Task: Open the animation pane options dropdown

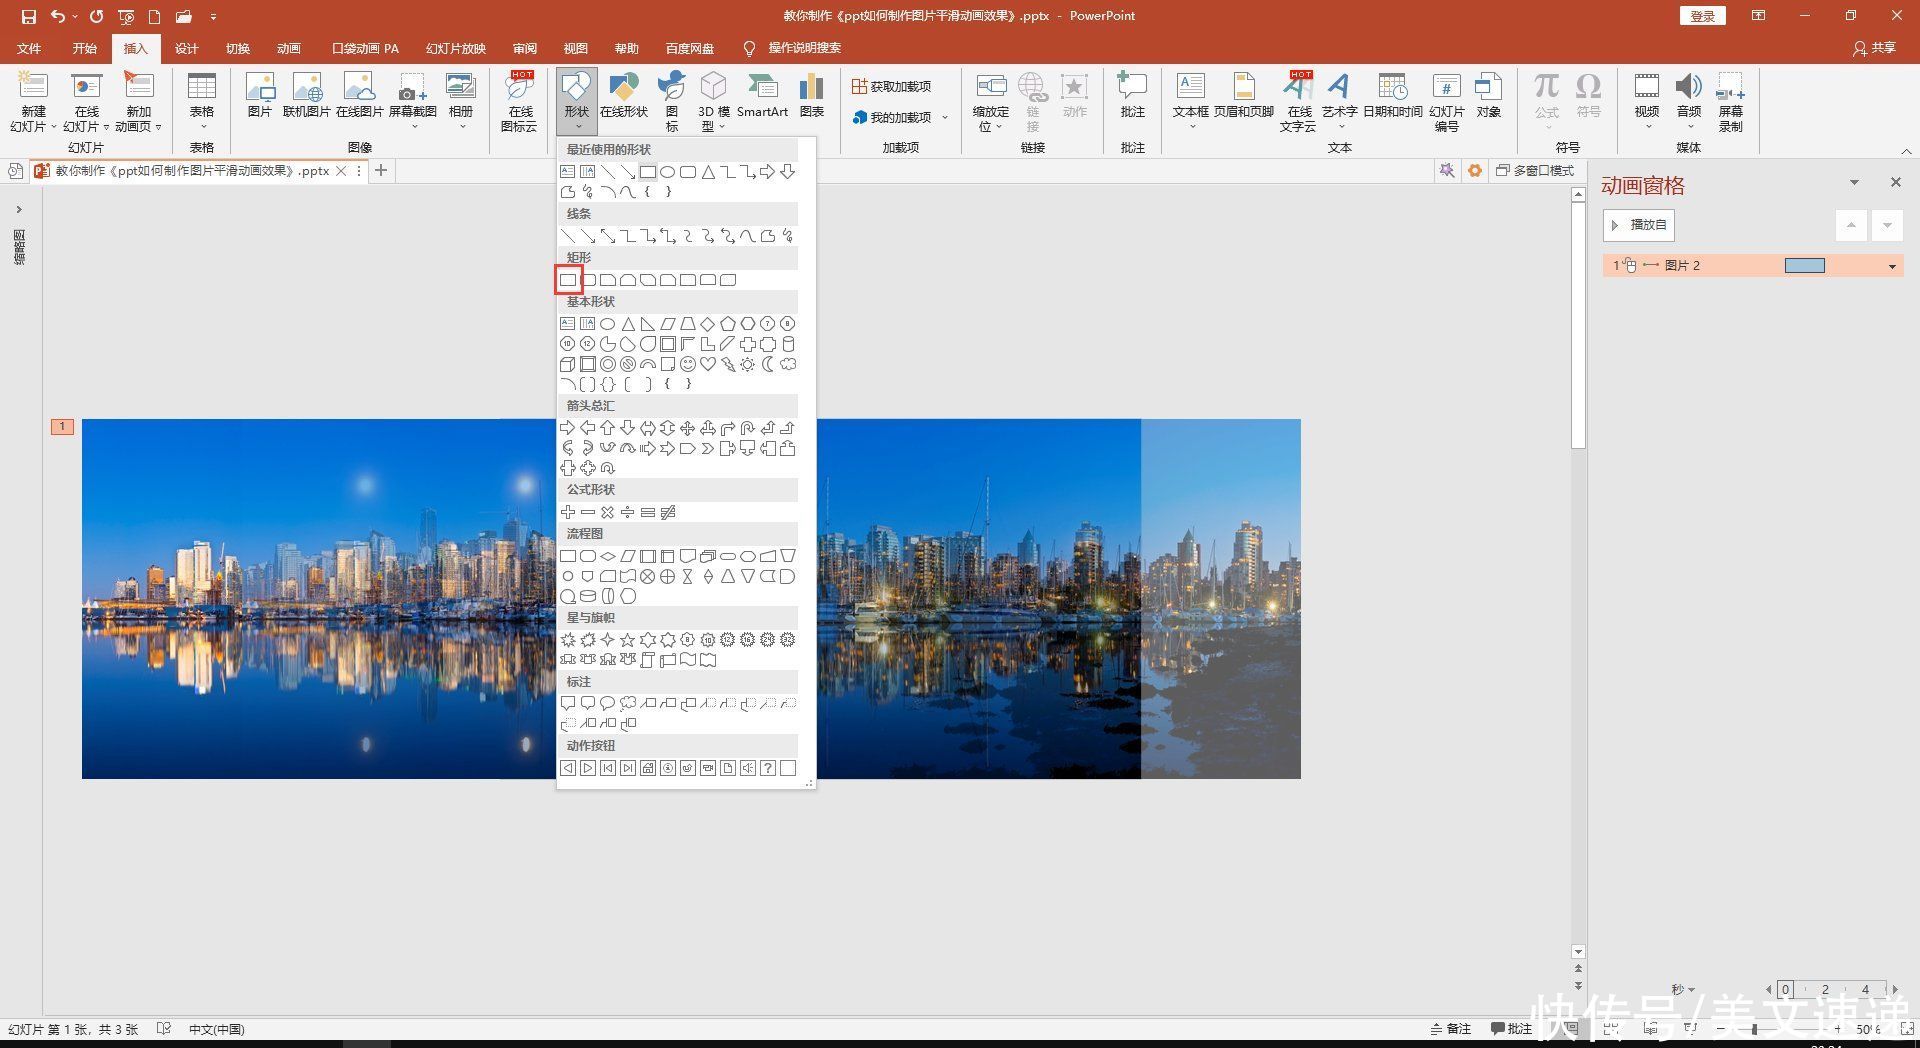Action: 1854,183
